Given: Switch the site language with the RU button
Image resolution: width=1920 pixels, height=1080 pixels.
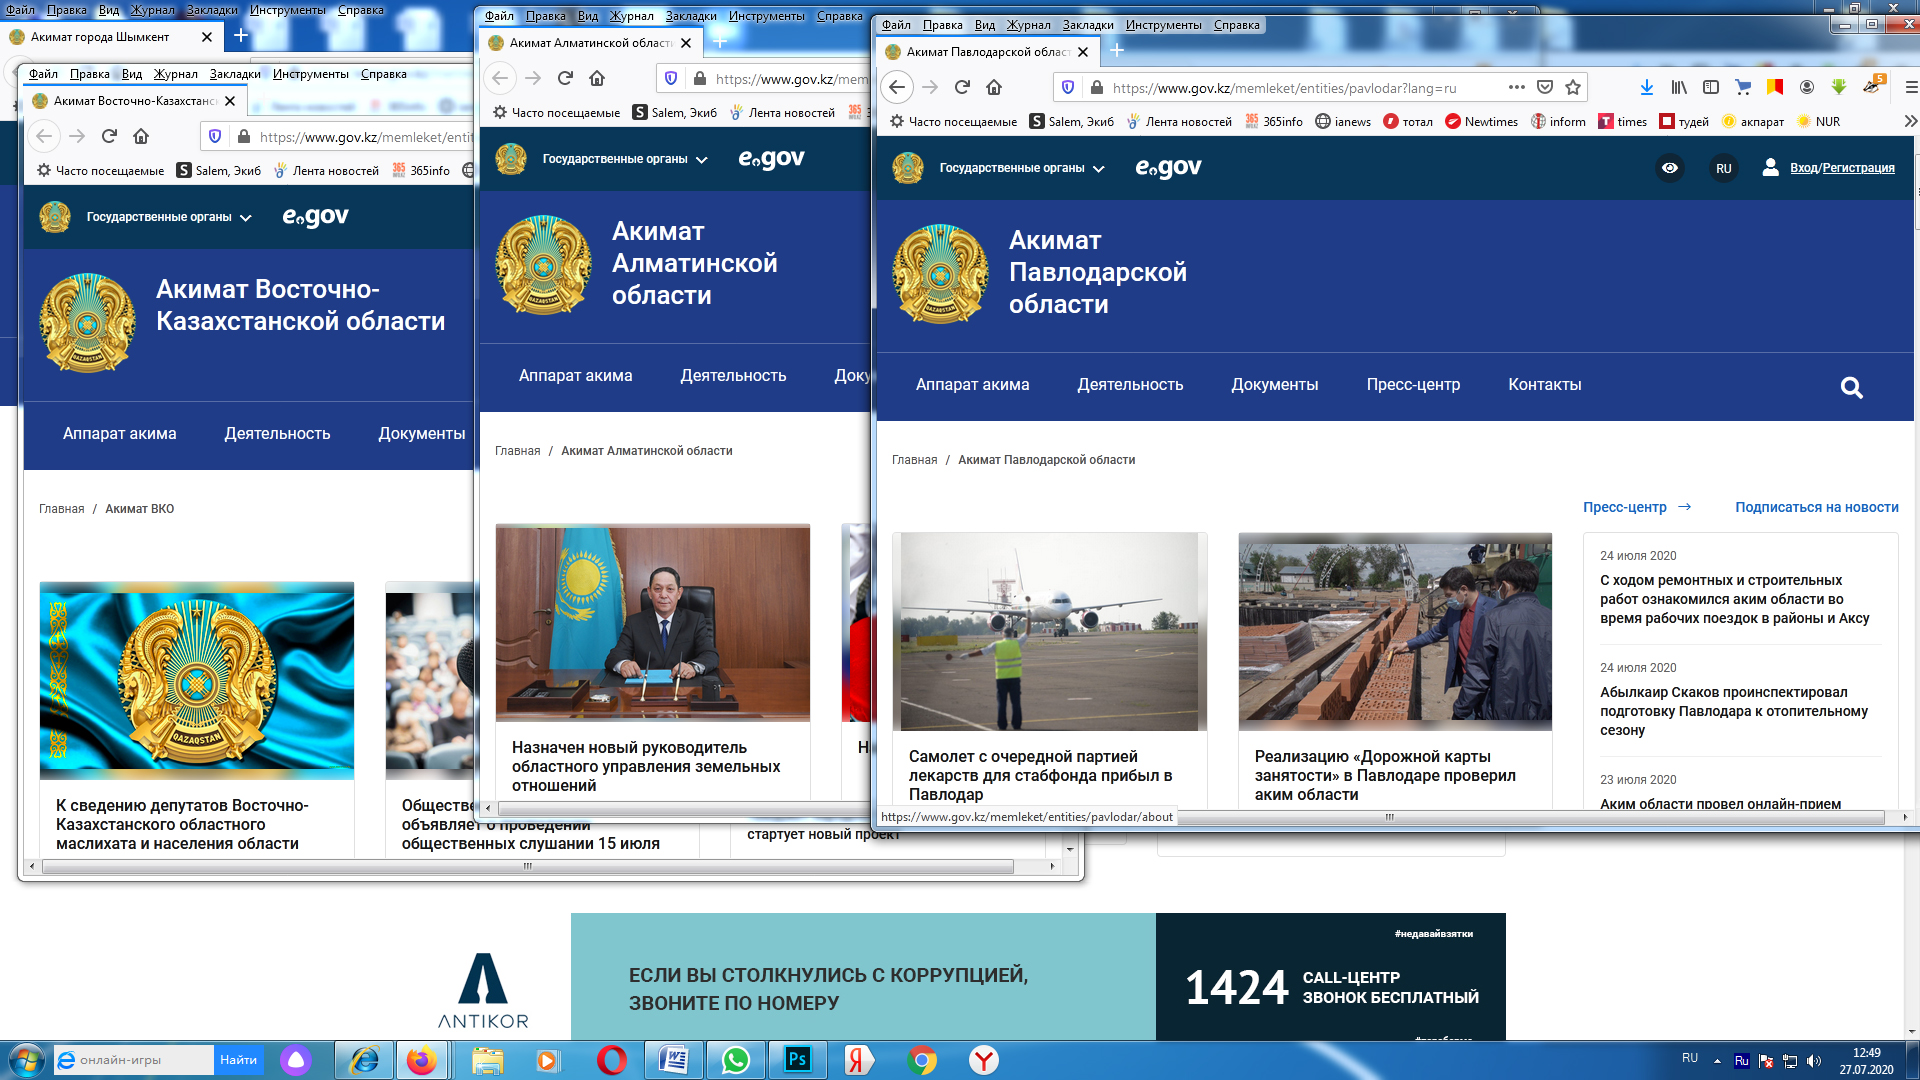Looking at the screenshot, I should (x=1723, y=168).
